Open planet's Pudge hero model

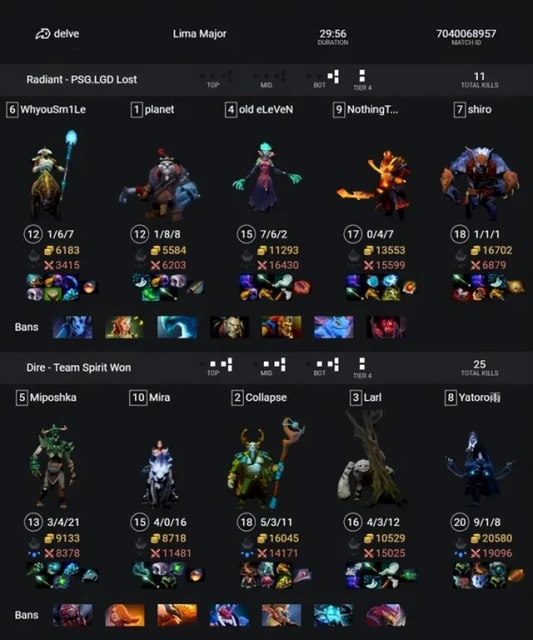pos(160,184)
